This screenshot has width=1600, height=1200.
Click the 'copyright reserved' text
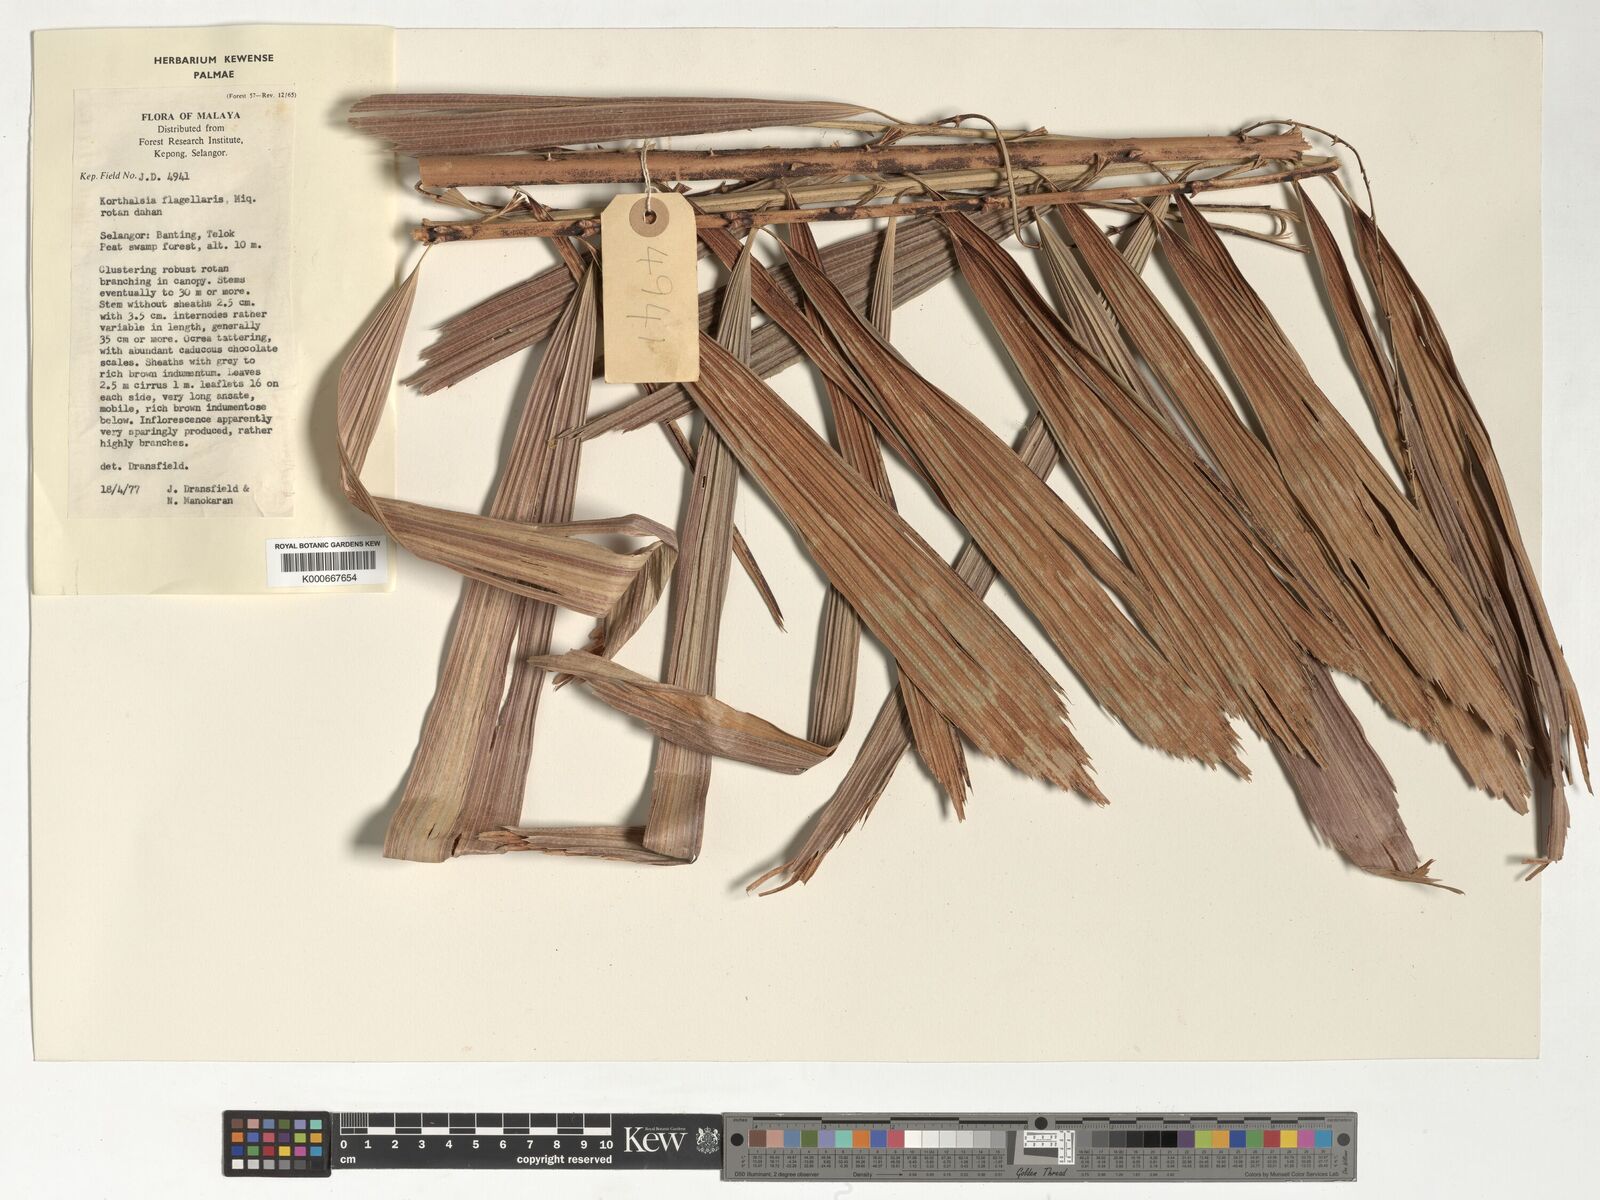point(563,1160)
